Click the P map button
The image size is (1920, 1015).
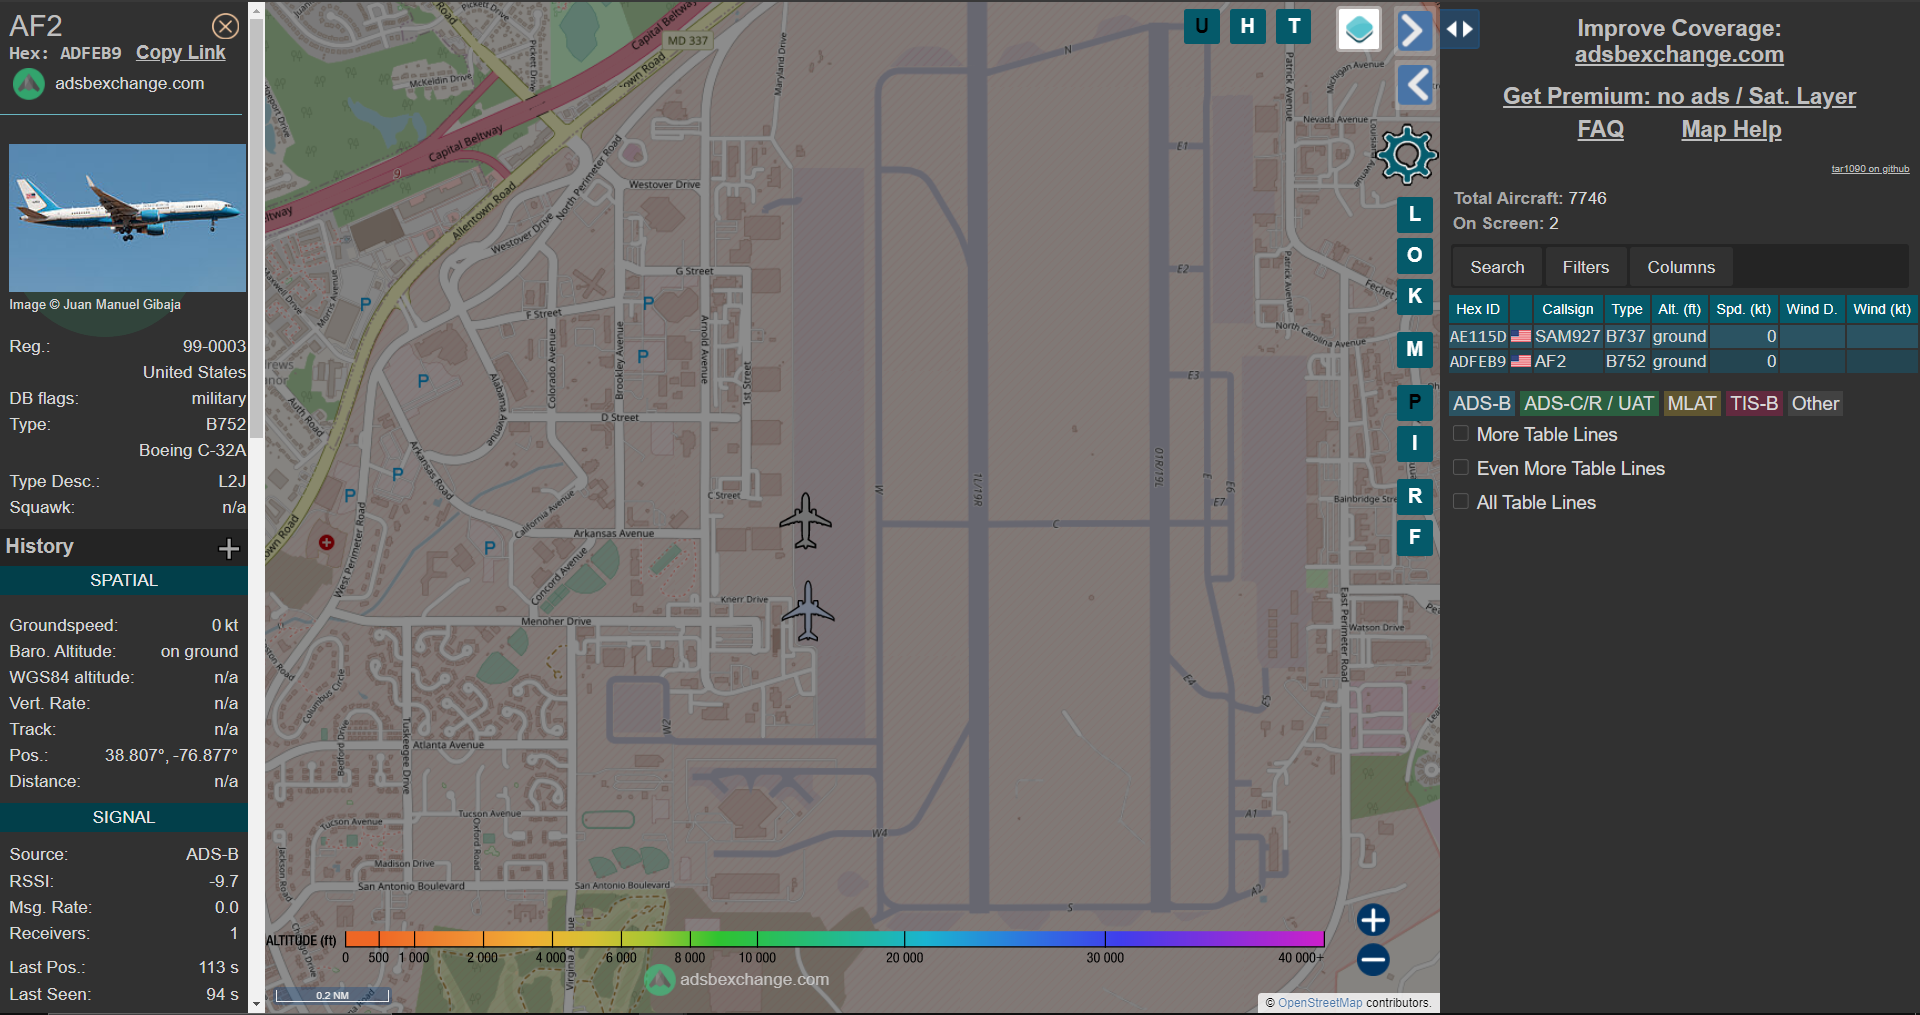(x=1415, y=403)
